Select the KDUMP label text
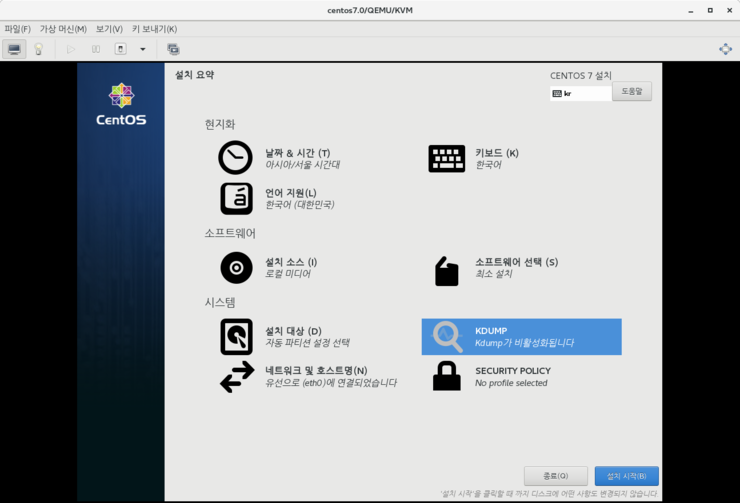The width and height of the screenshot is (740, 503). [x=491, y=331]
